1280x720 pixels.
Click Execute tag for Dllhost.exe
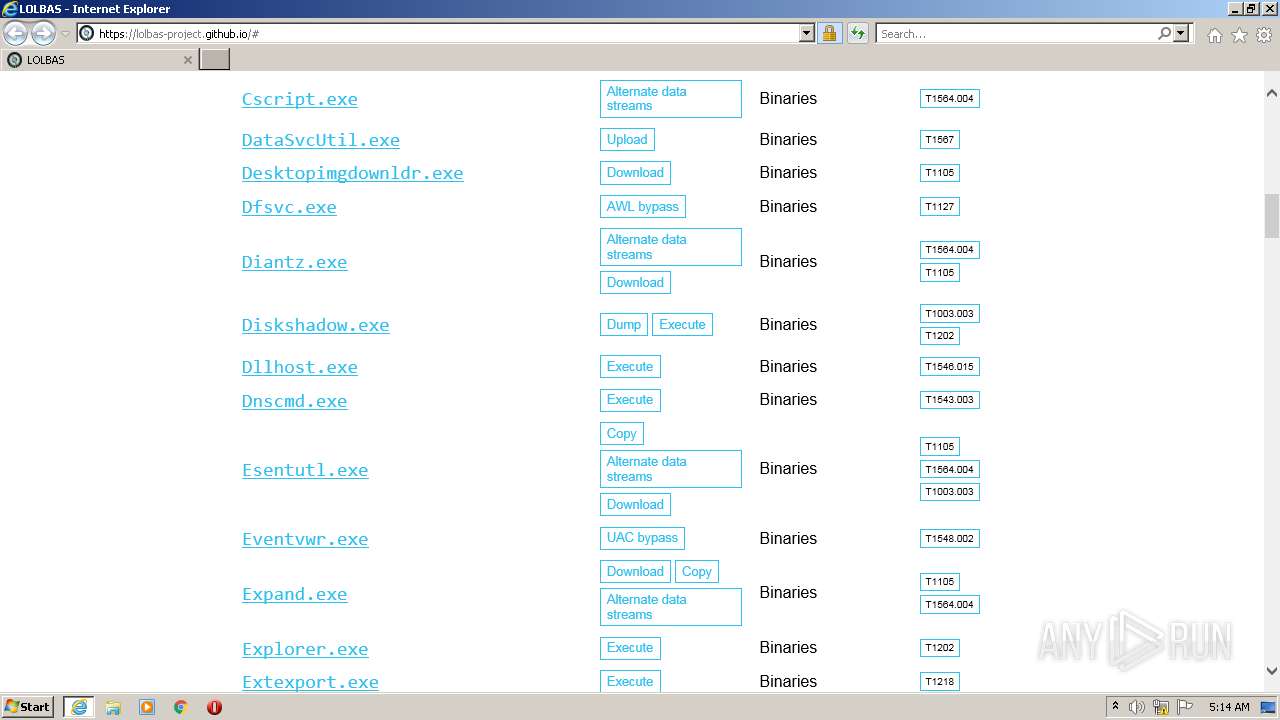point(630,366)
